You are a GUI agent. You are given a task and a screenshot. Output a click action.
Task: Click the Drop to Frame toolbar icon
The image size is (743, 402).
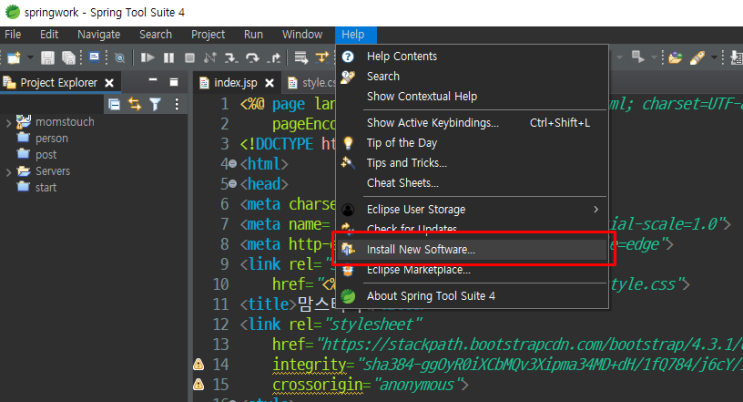pyautogui.click(x=301, y=58)
